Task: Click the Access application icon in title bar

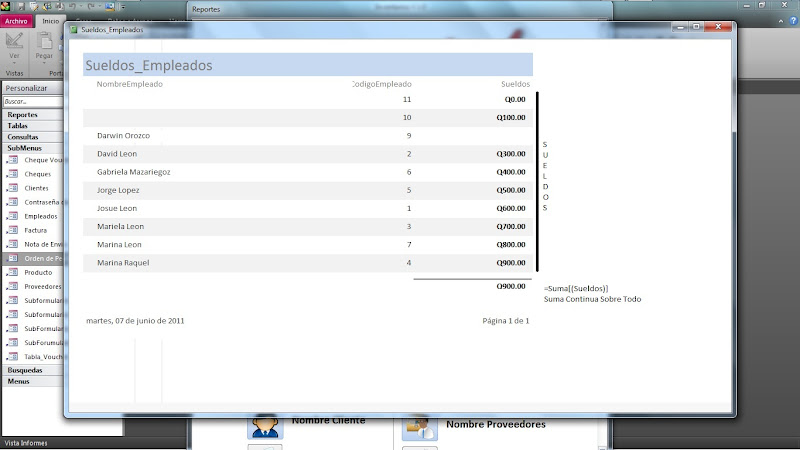Action: click(x=7, y=6)
